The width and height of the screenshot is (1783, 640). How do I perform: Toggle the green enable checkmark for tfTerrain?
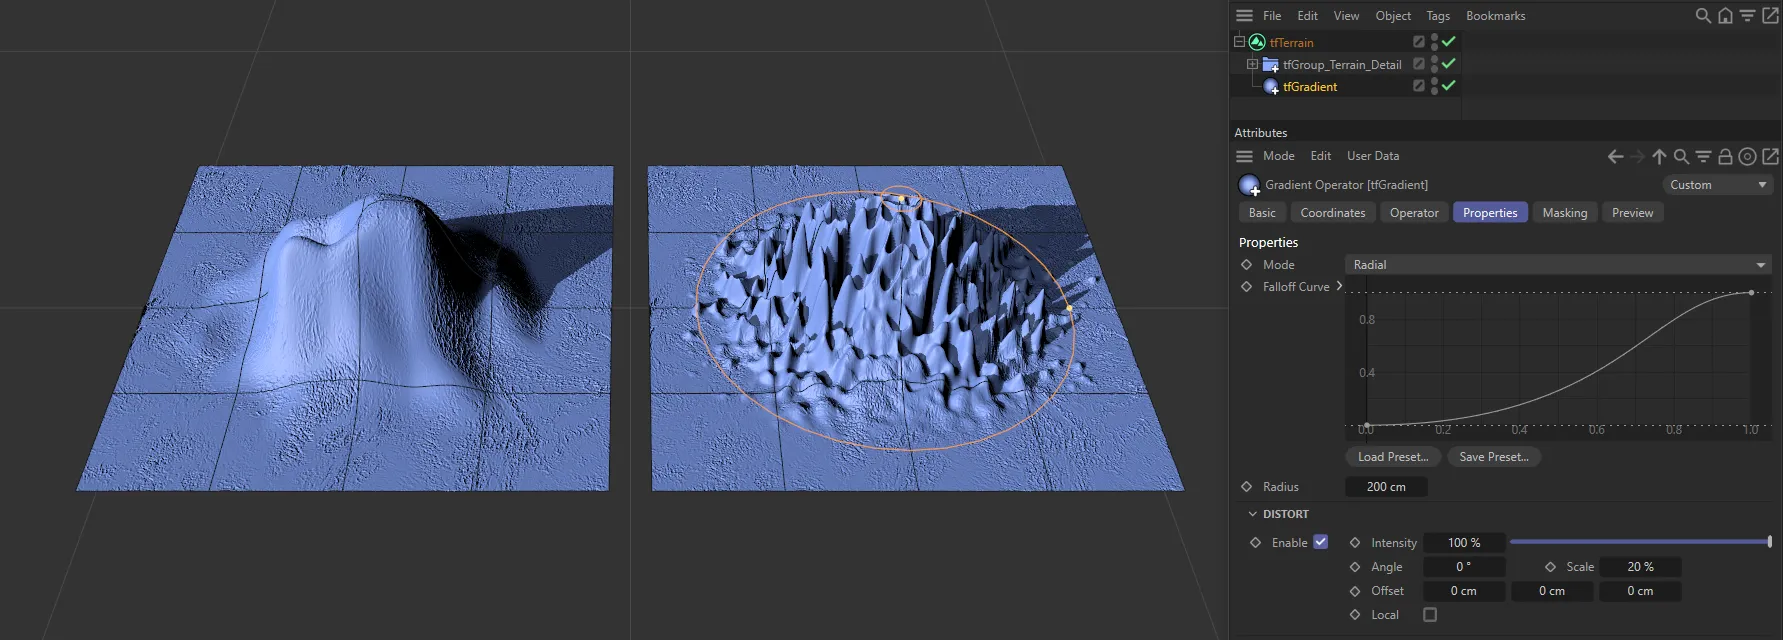1448,41
